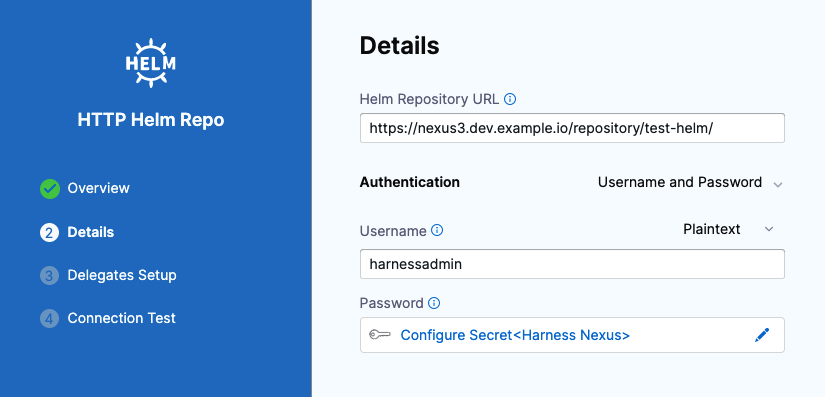Click the Configure Secret link

(x=515, y=335)
